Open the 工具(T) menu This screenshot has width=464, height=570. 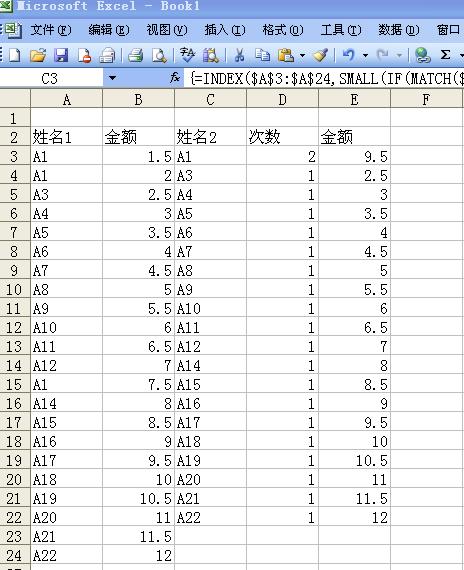coord(341,30)
